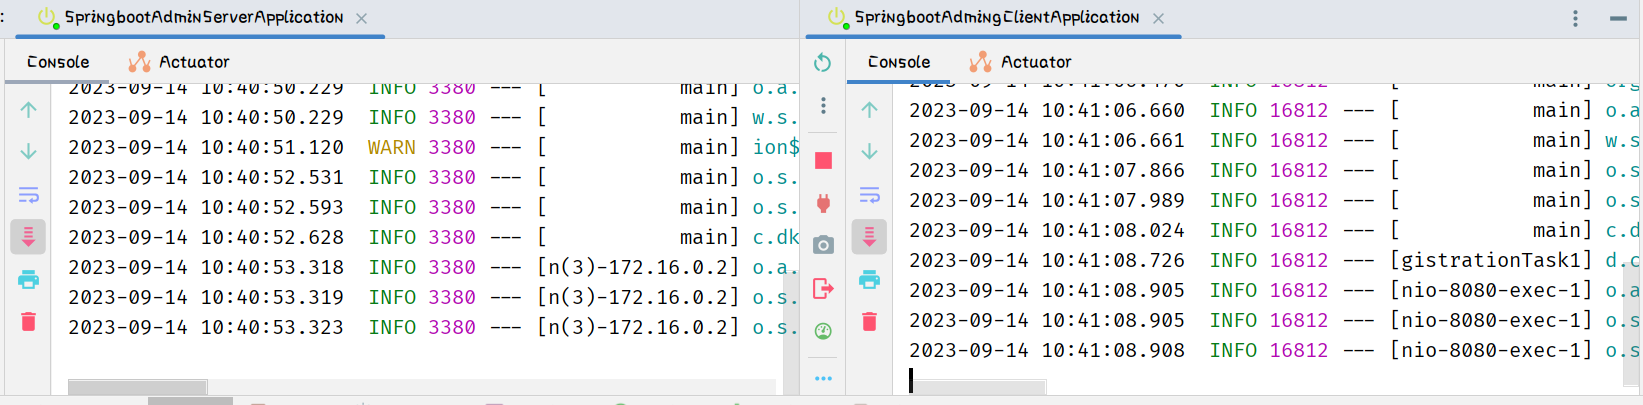Click the client log line timestamped 10:41:07.989
This screenshot has width=1643, height=405.
coord(1275,200)
